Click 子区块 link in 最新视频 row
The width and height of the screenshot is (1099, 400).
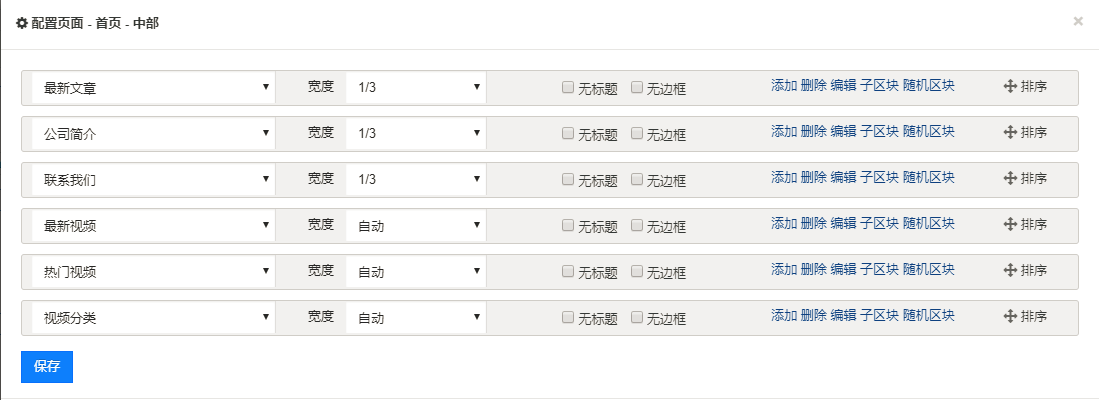879,223
